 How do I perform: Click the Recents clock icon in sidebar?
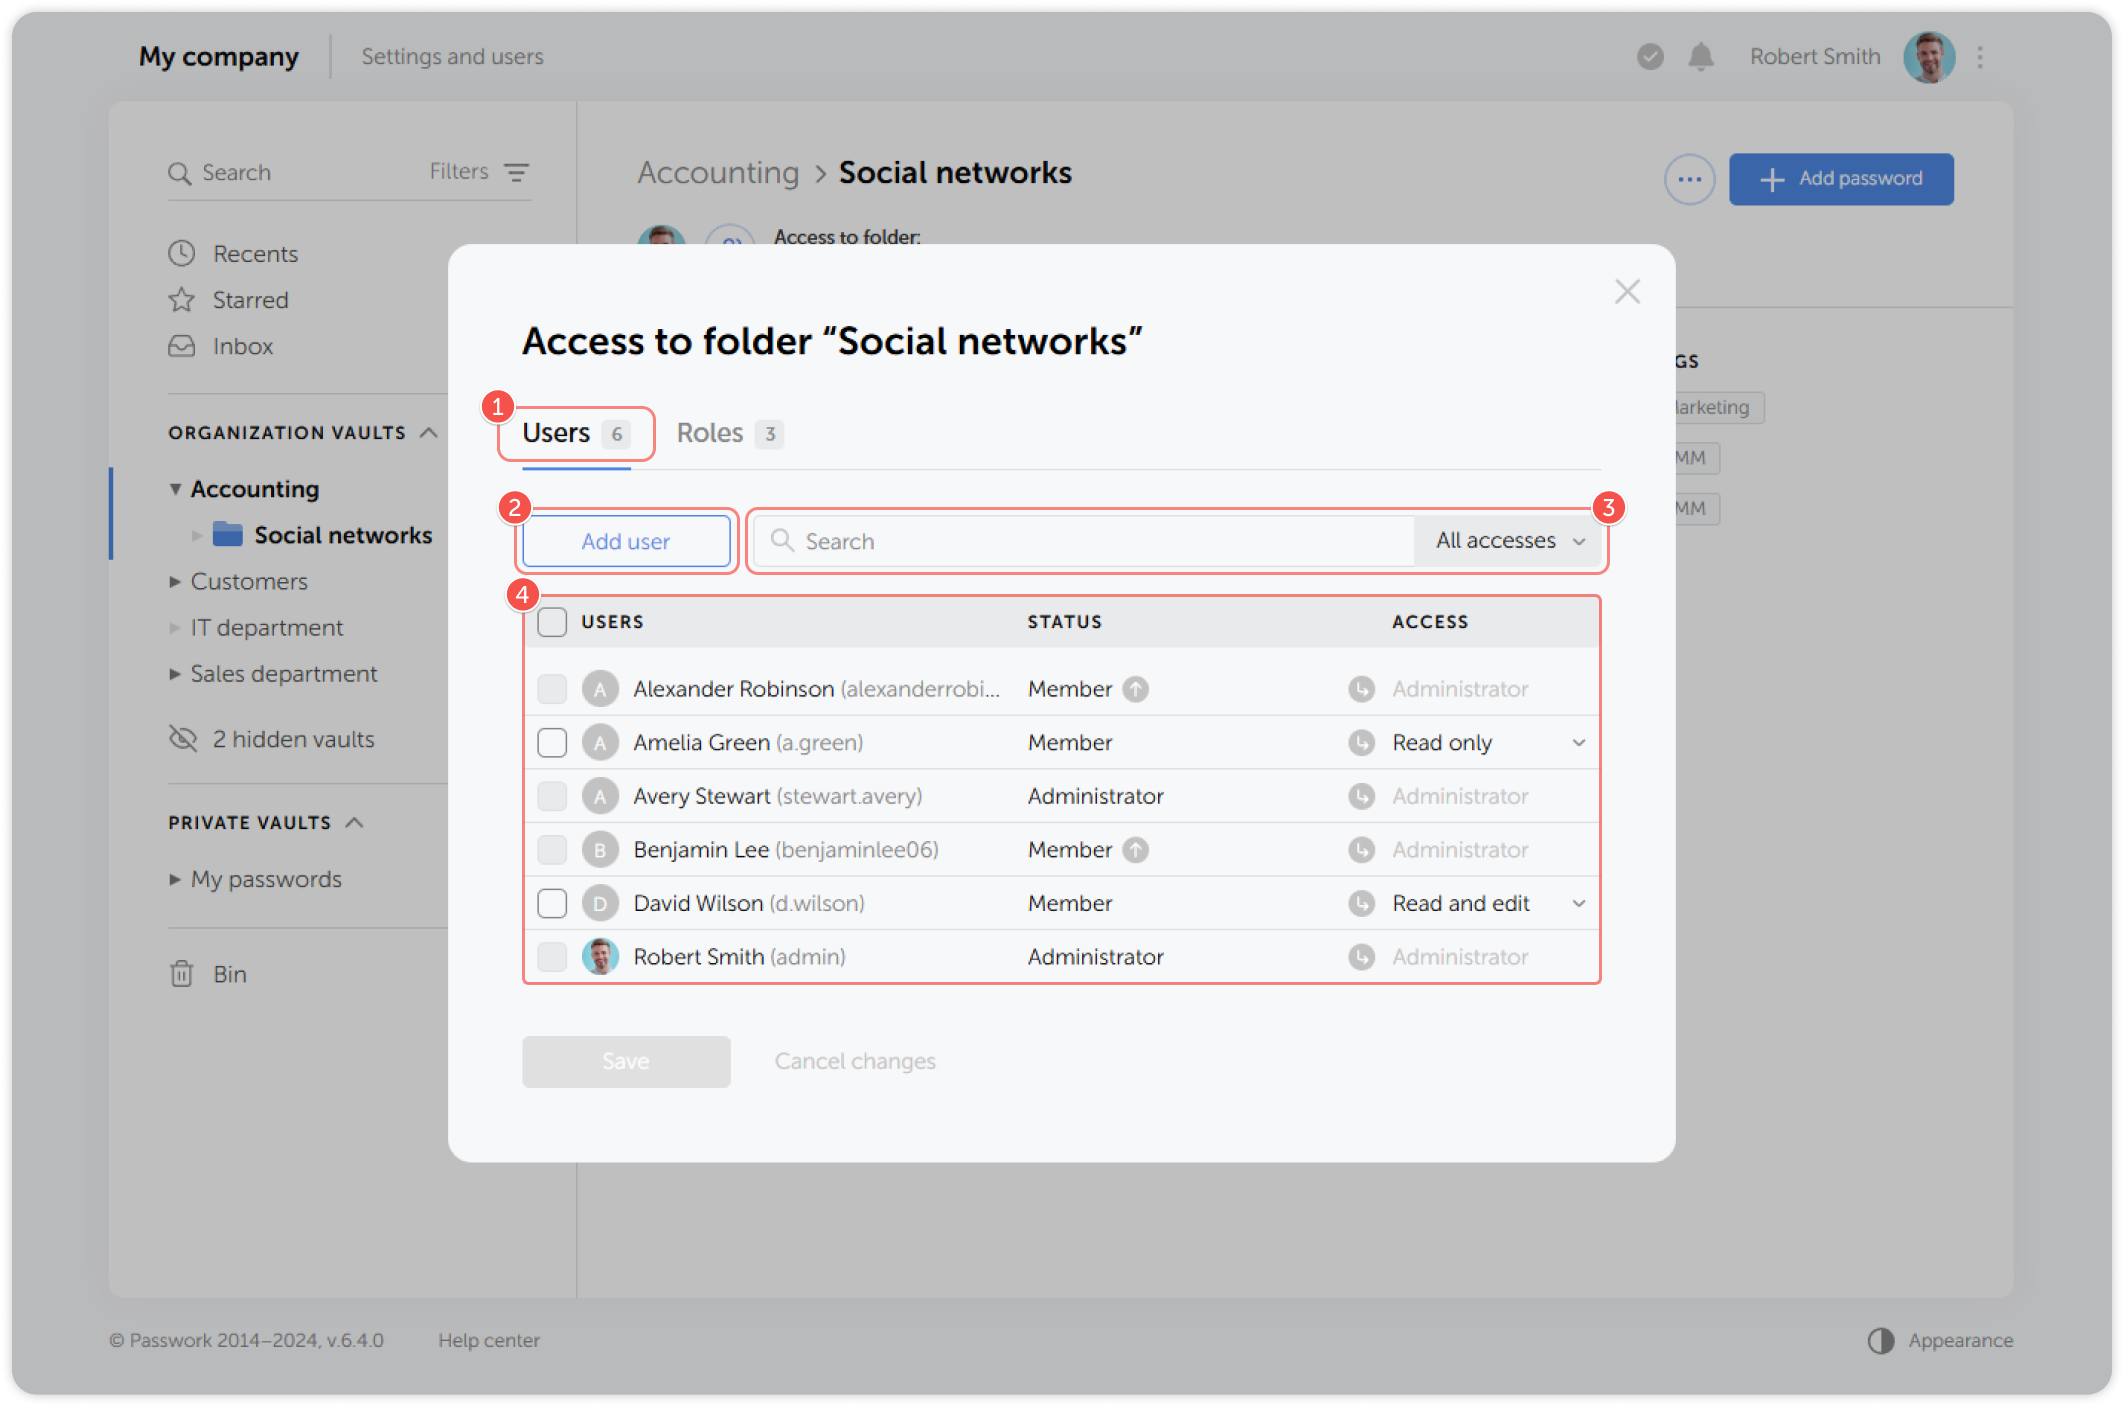(x=181, y=253)
